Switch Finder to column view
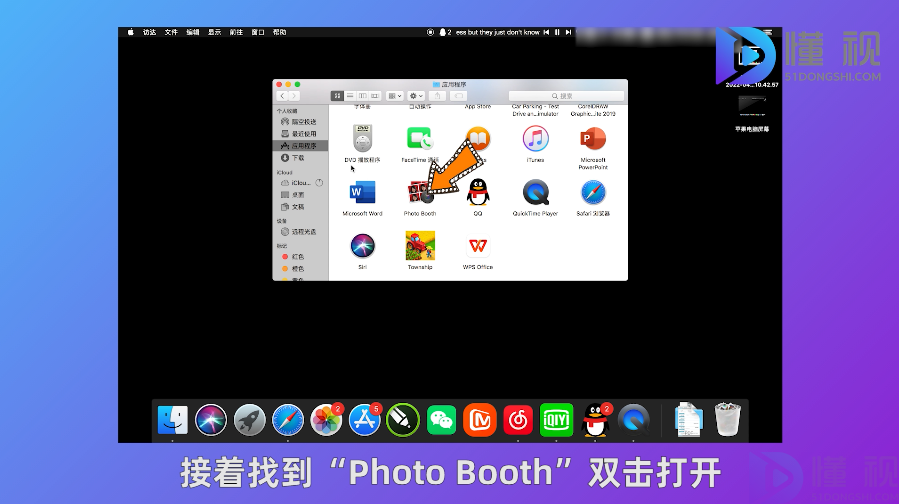Image resolution: width=899 pixels, height=504 pixels. coord(362,96)
